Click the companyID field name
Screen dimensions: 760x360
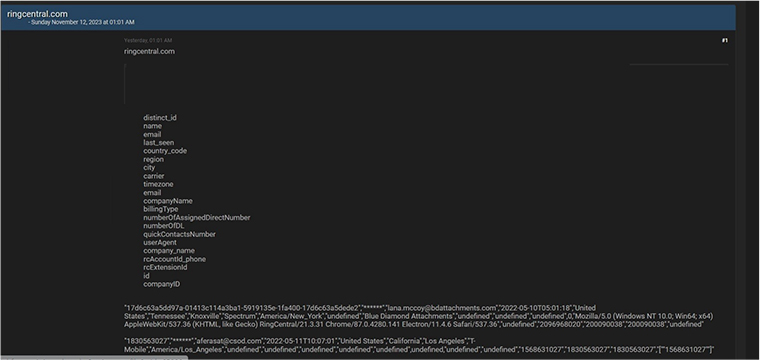161,284
